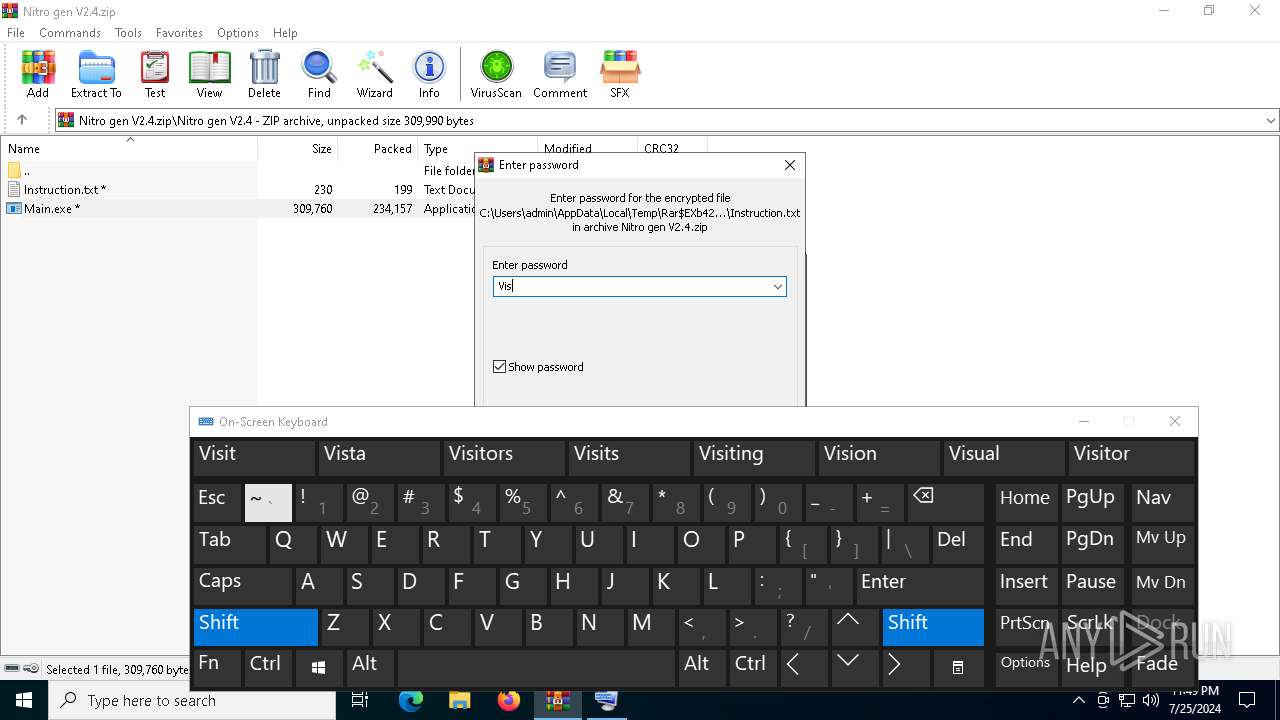Sort by Size column header
Viewport: 1280px width, 720px height.
298,148
